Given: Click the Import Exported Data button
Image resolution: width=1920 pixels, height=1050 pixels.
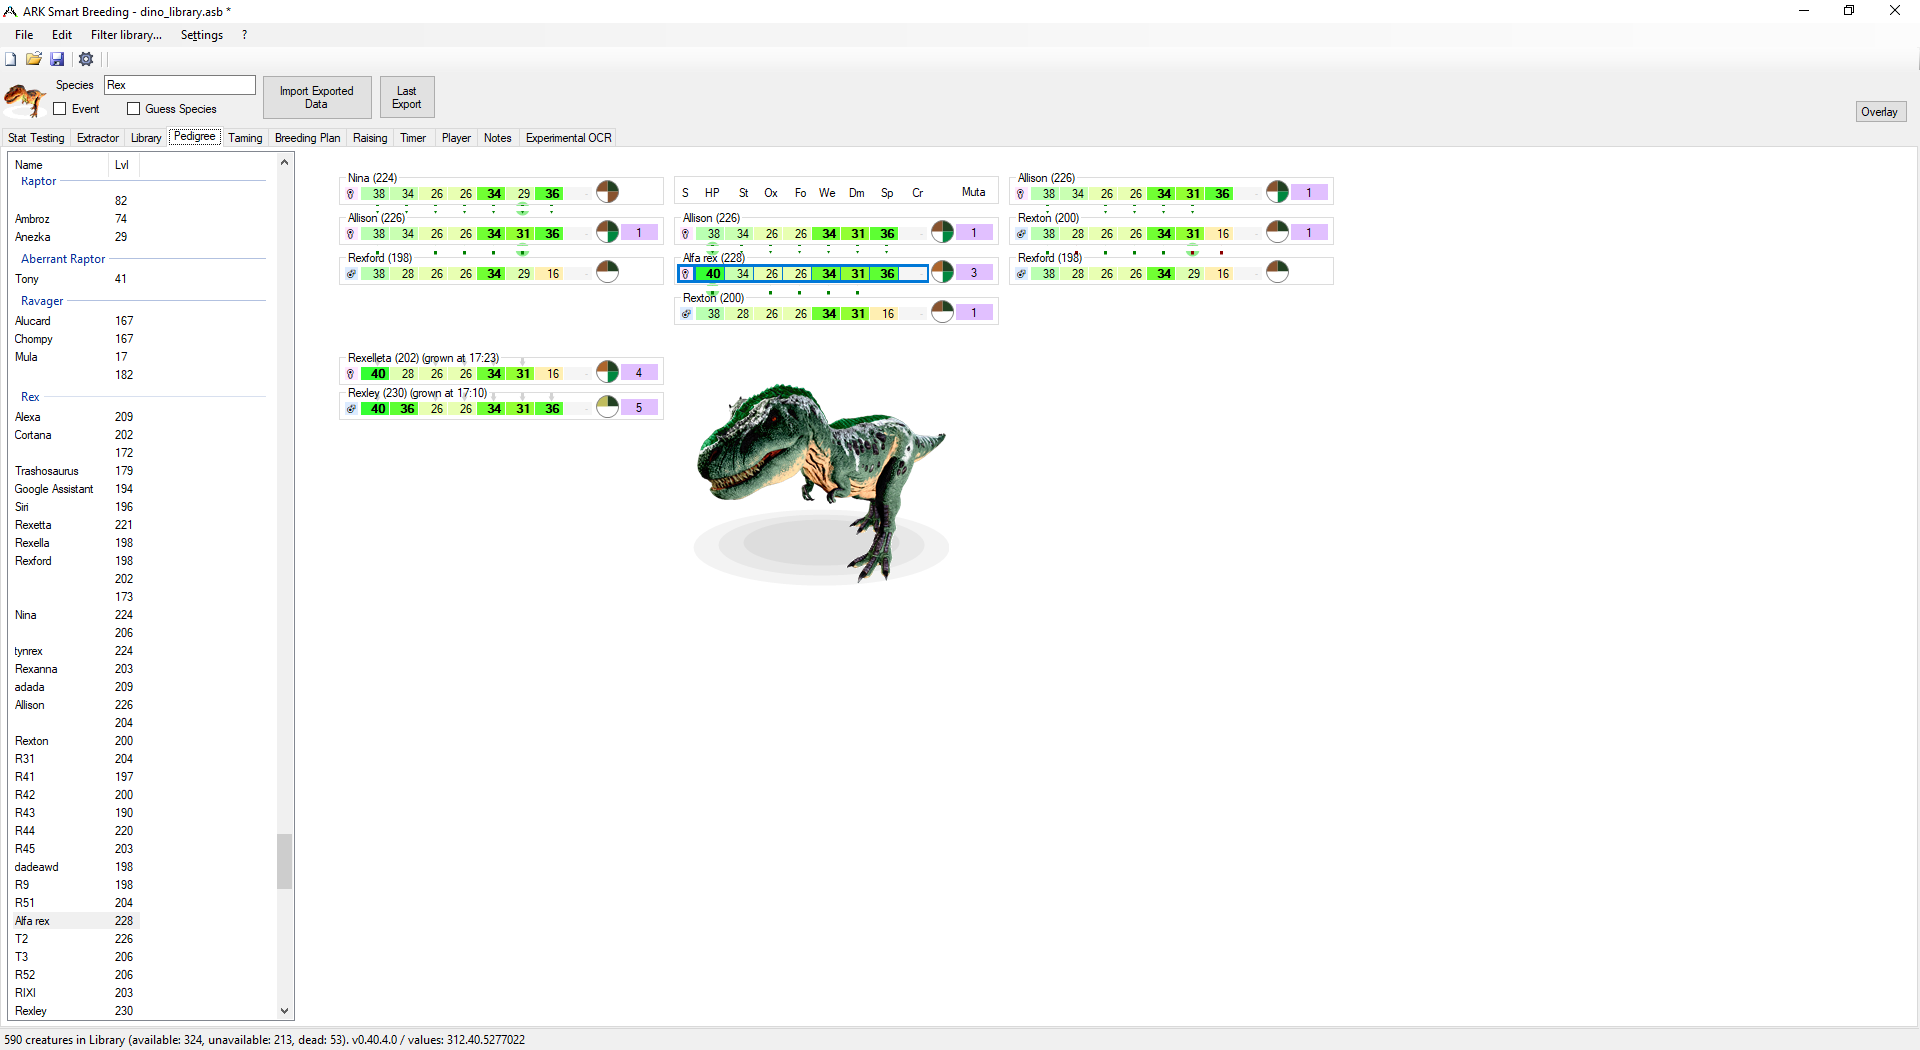Looking at the screenshot, I should [317, 97].
